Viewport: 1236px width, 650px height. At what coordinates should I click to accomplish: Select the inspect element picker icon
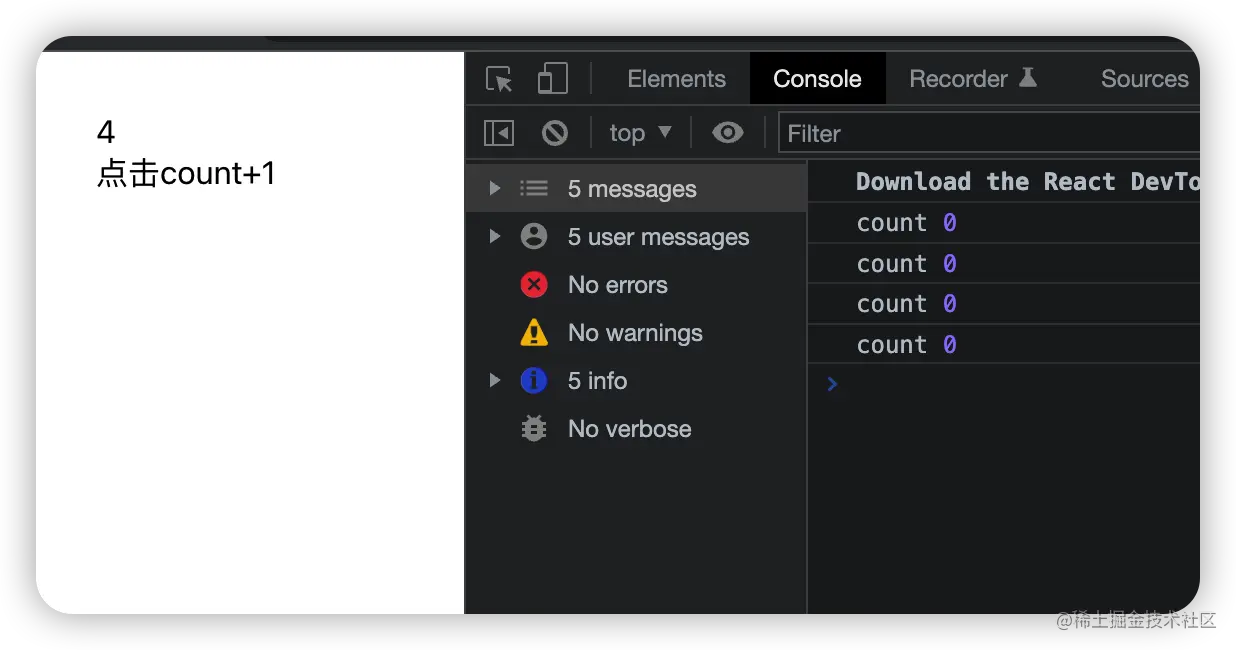coord(499,79)
